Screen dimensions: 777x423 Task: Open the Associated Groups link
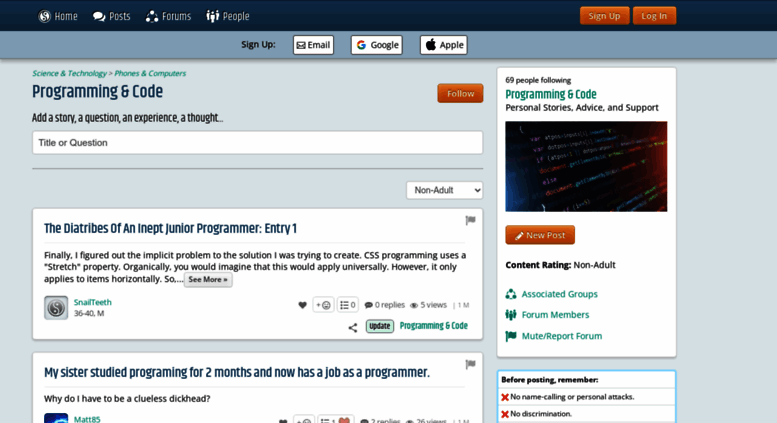tap(559, 294)
